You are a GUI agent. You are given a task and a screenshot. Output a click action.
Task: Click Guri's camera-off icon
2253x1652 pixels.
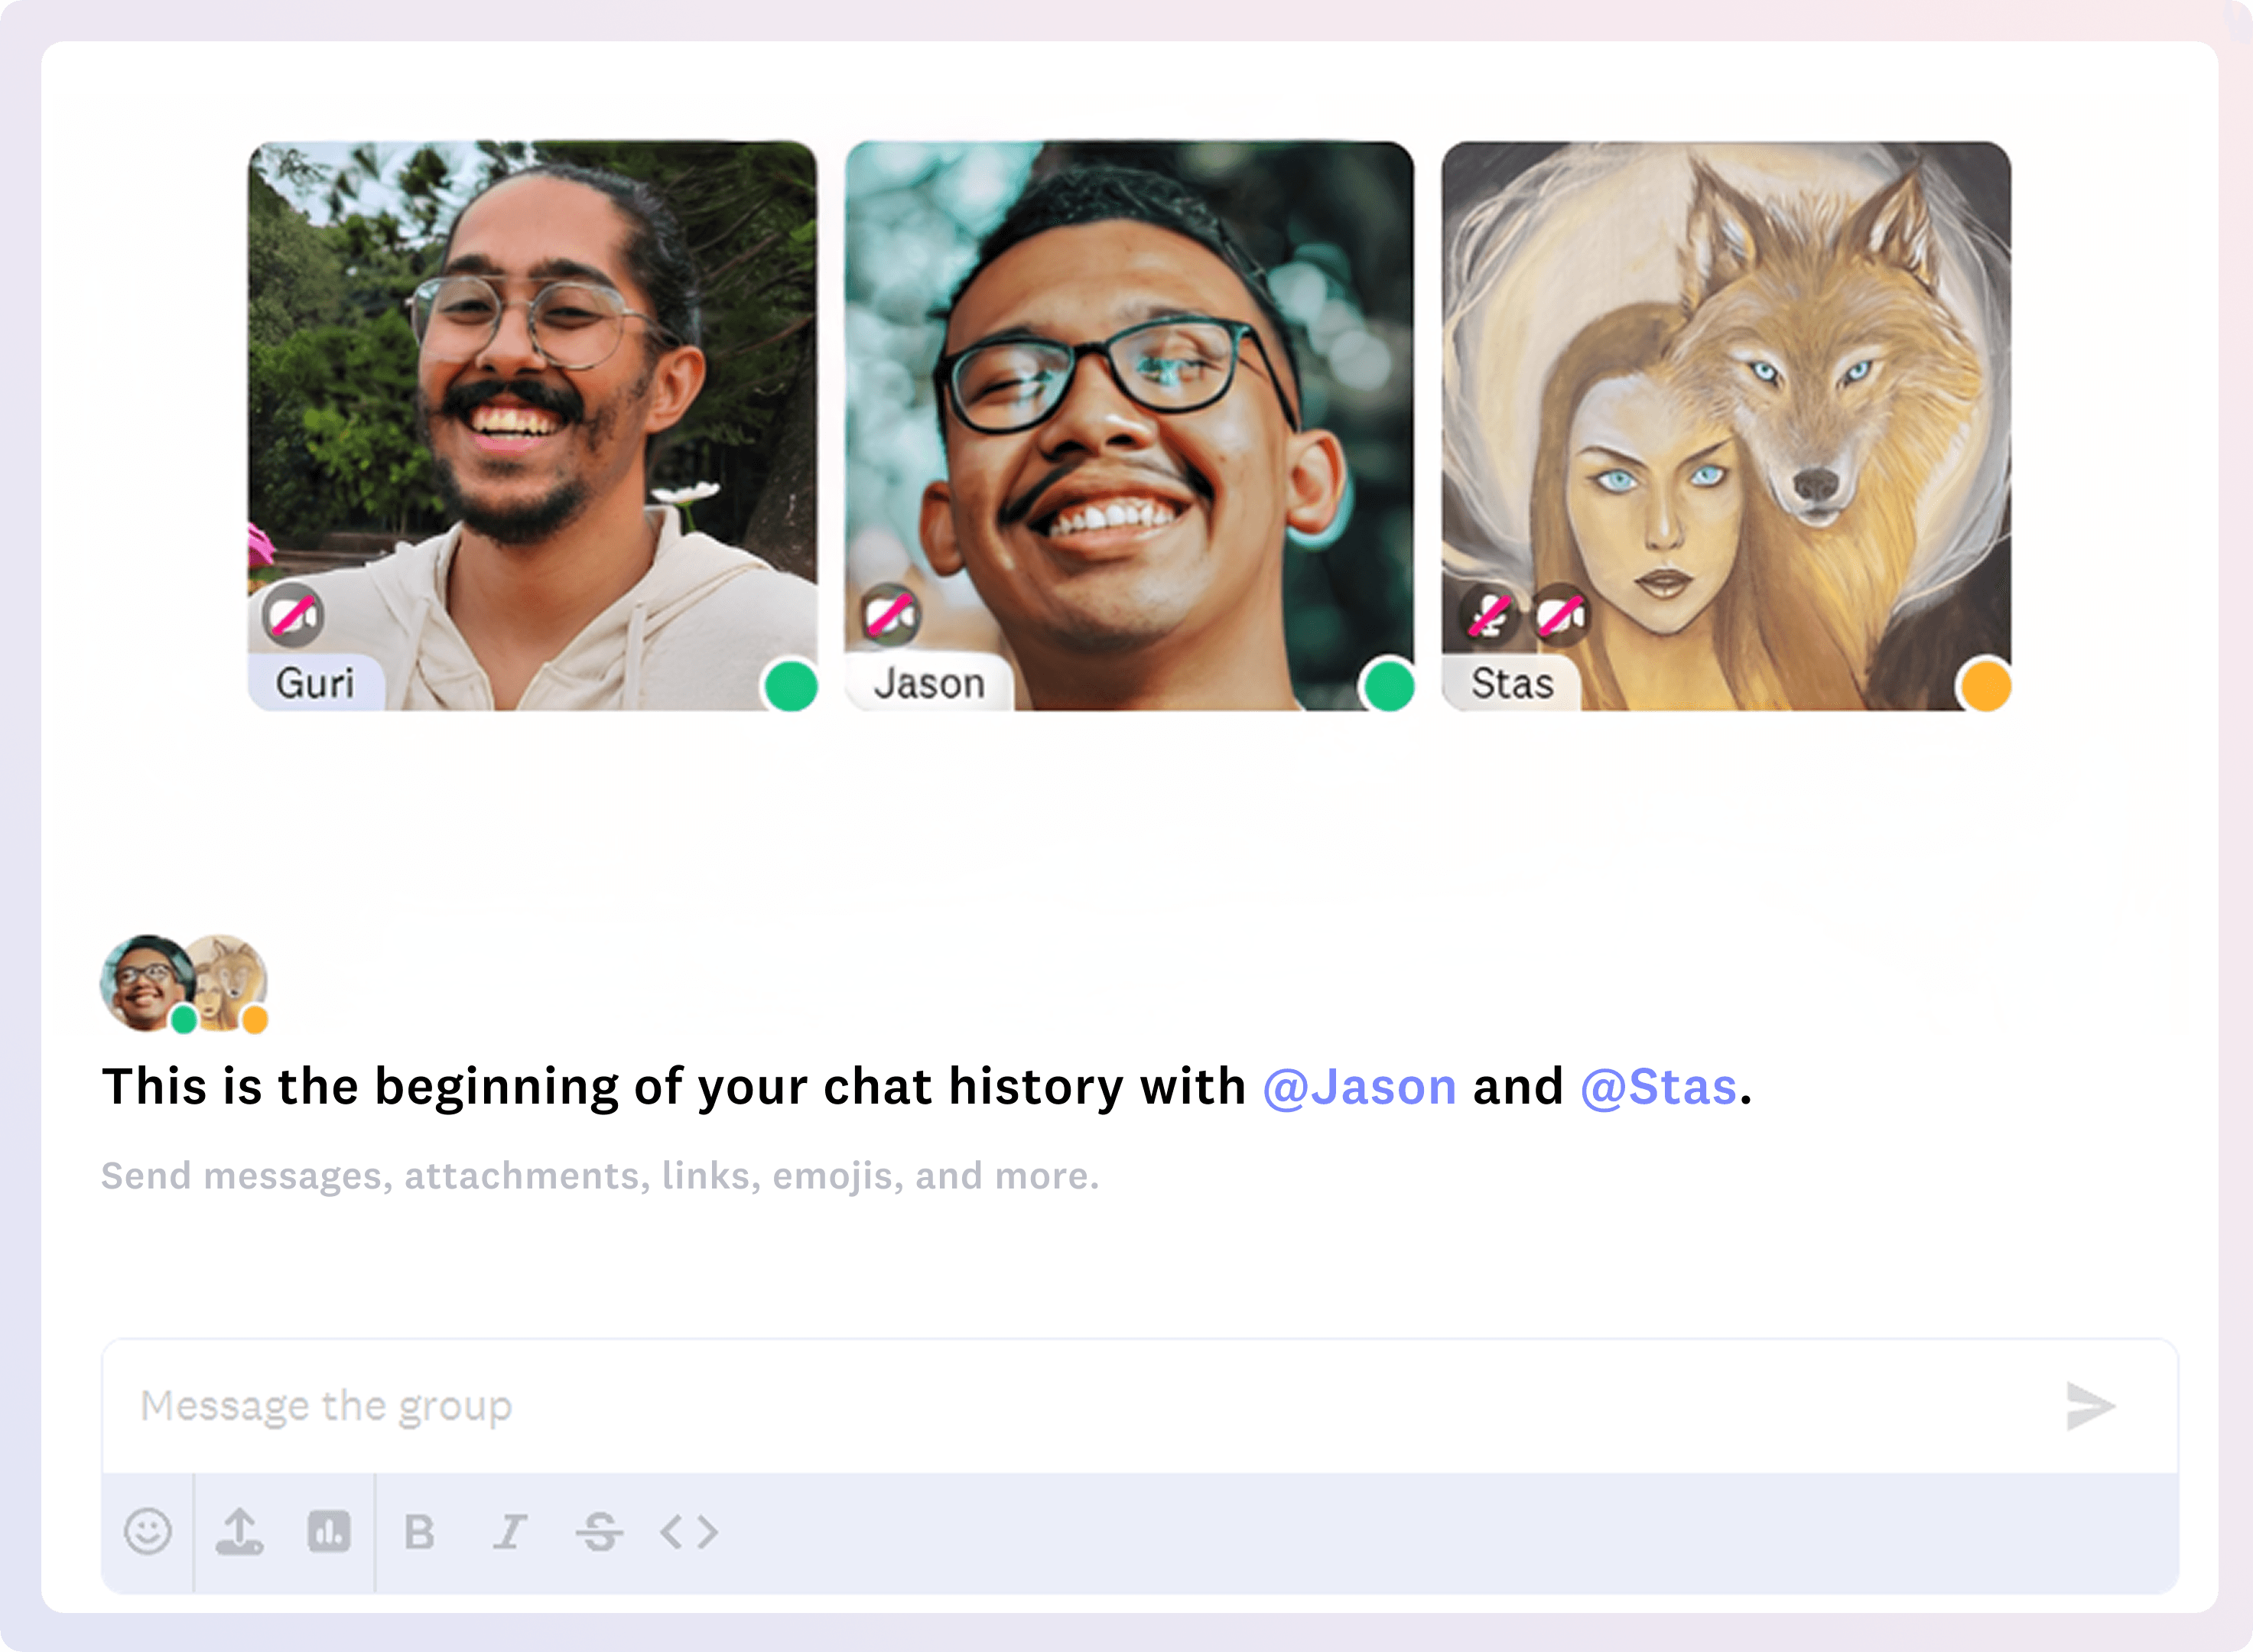pyautogui.click(x=293, y=615)
